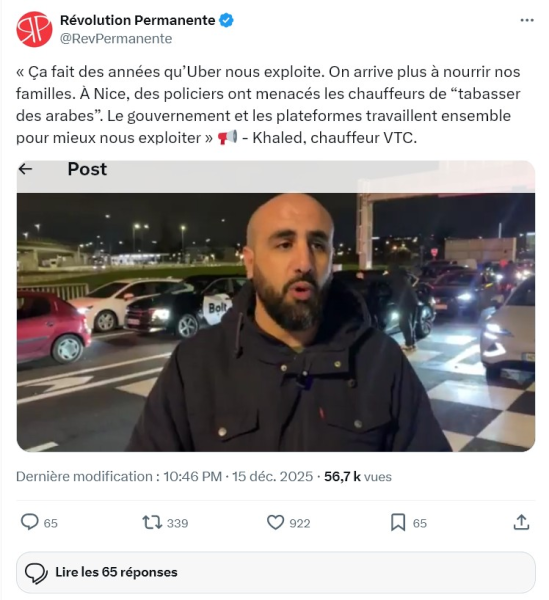Click the 10:46 PM timestamp
The image size is (549, 600).
tap(192, 476)
